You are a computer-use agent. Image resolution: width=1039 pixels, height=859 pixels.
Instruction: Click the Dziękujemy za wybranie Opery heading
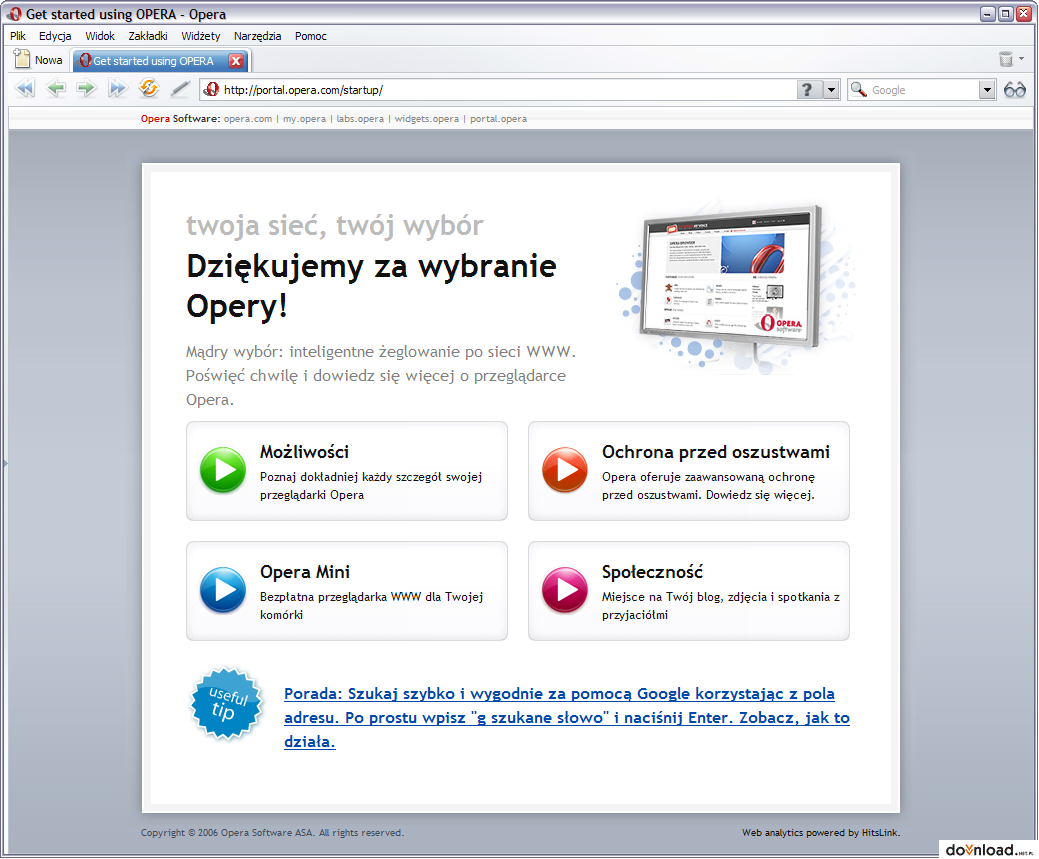371,286
